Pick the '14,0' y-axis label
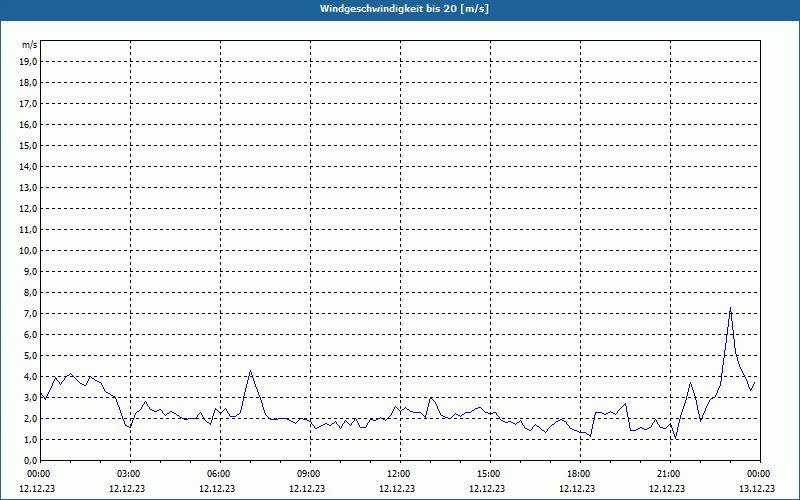The width and height of the screenshot is (800, 500). pyautogui.click(x=28, y=166)
